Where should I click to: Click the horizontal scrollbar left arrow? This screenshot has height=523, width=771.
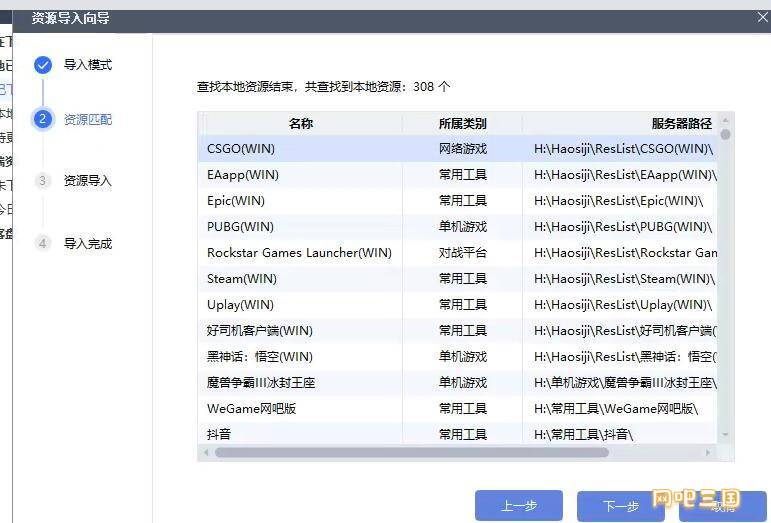tap(206, 452)
